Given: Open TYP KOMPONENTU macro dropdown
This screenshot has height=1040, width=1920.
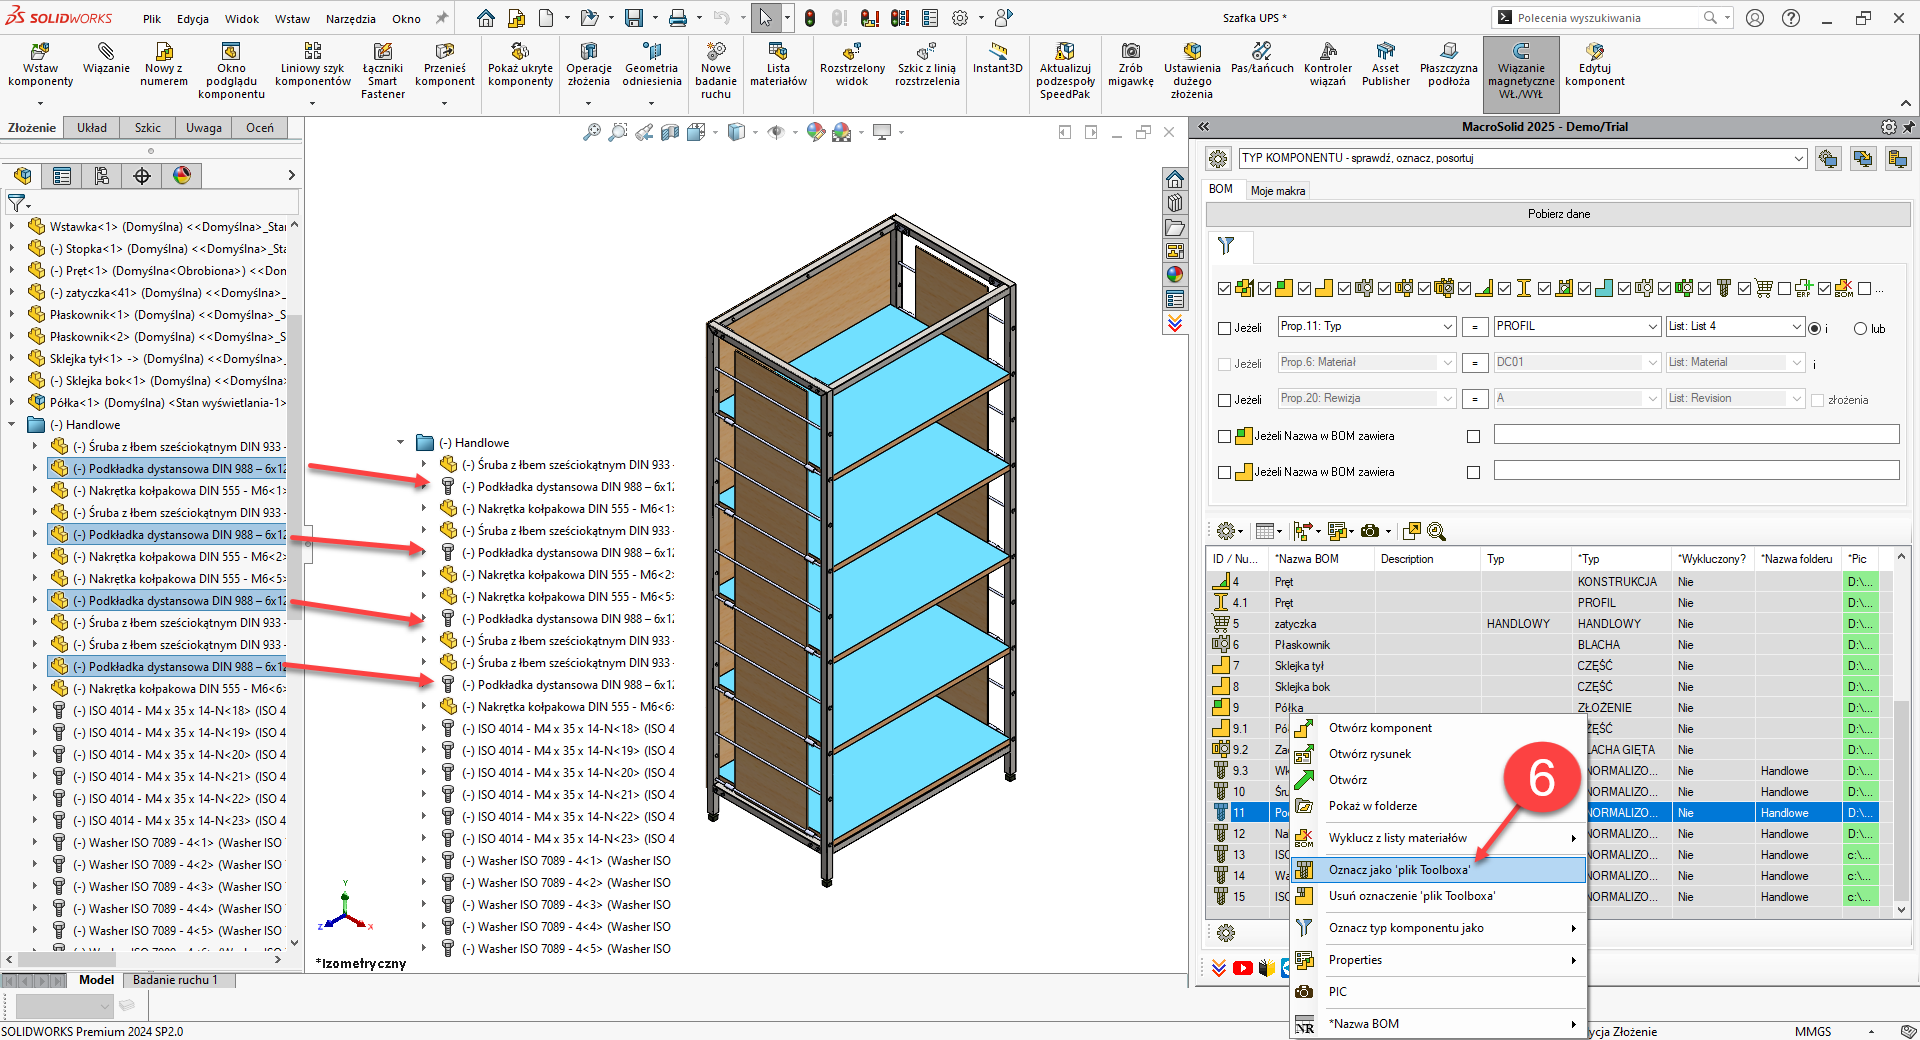Looking at the screenshot, I should coord(1799,158).
